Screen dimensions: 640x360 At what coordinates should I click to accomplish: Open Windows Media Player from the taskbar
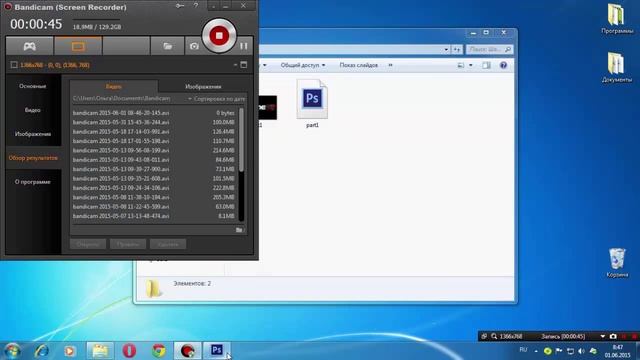point(70,351)
